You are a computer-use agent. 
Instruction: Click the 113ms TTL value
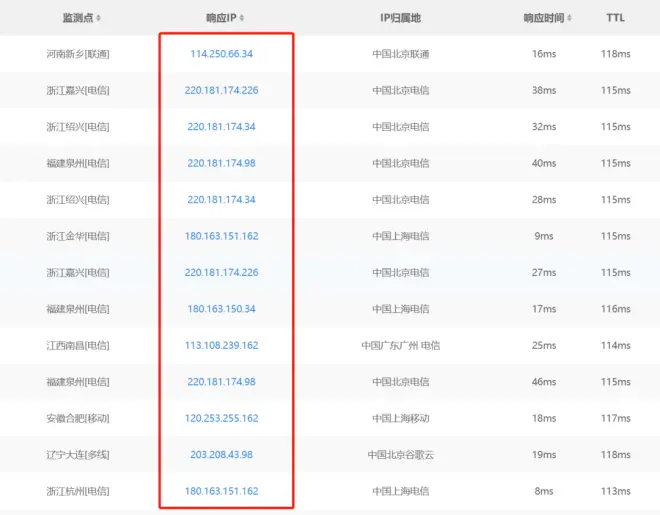point(615,491)
